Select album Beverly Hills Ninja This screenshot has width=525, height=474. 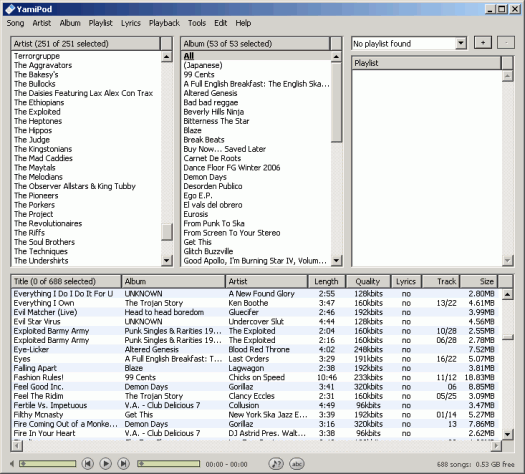256,112
